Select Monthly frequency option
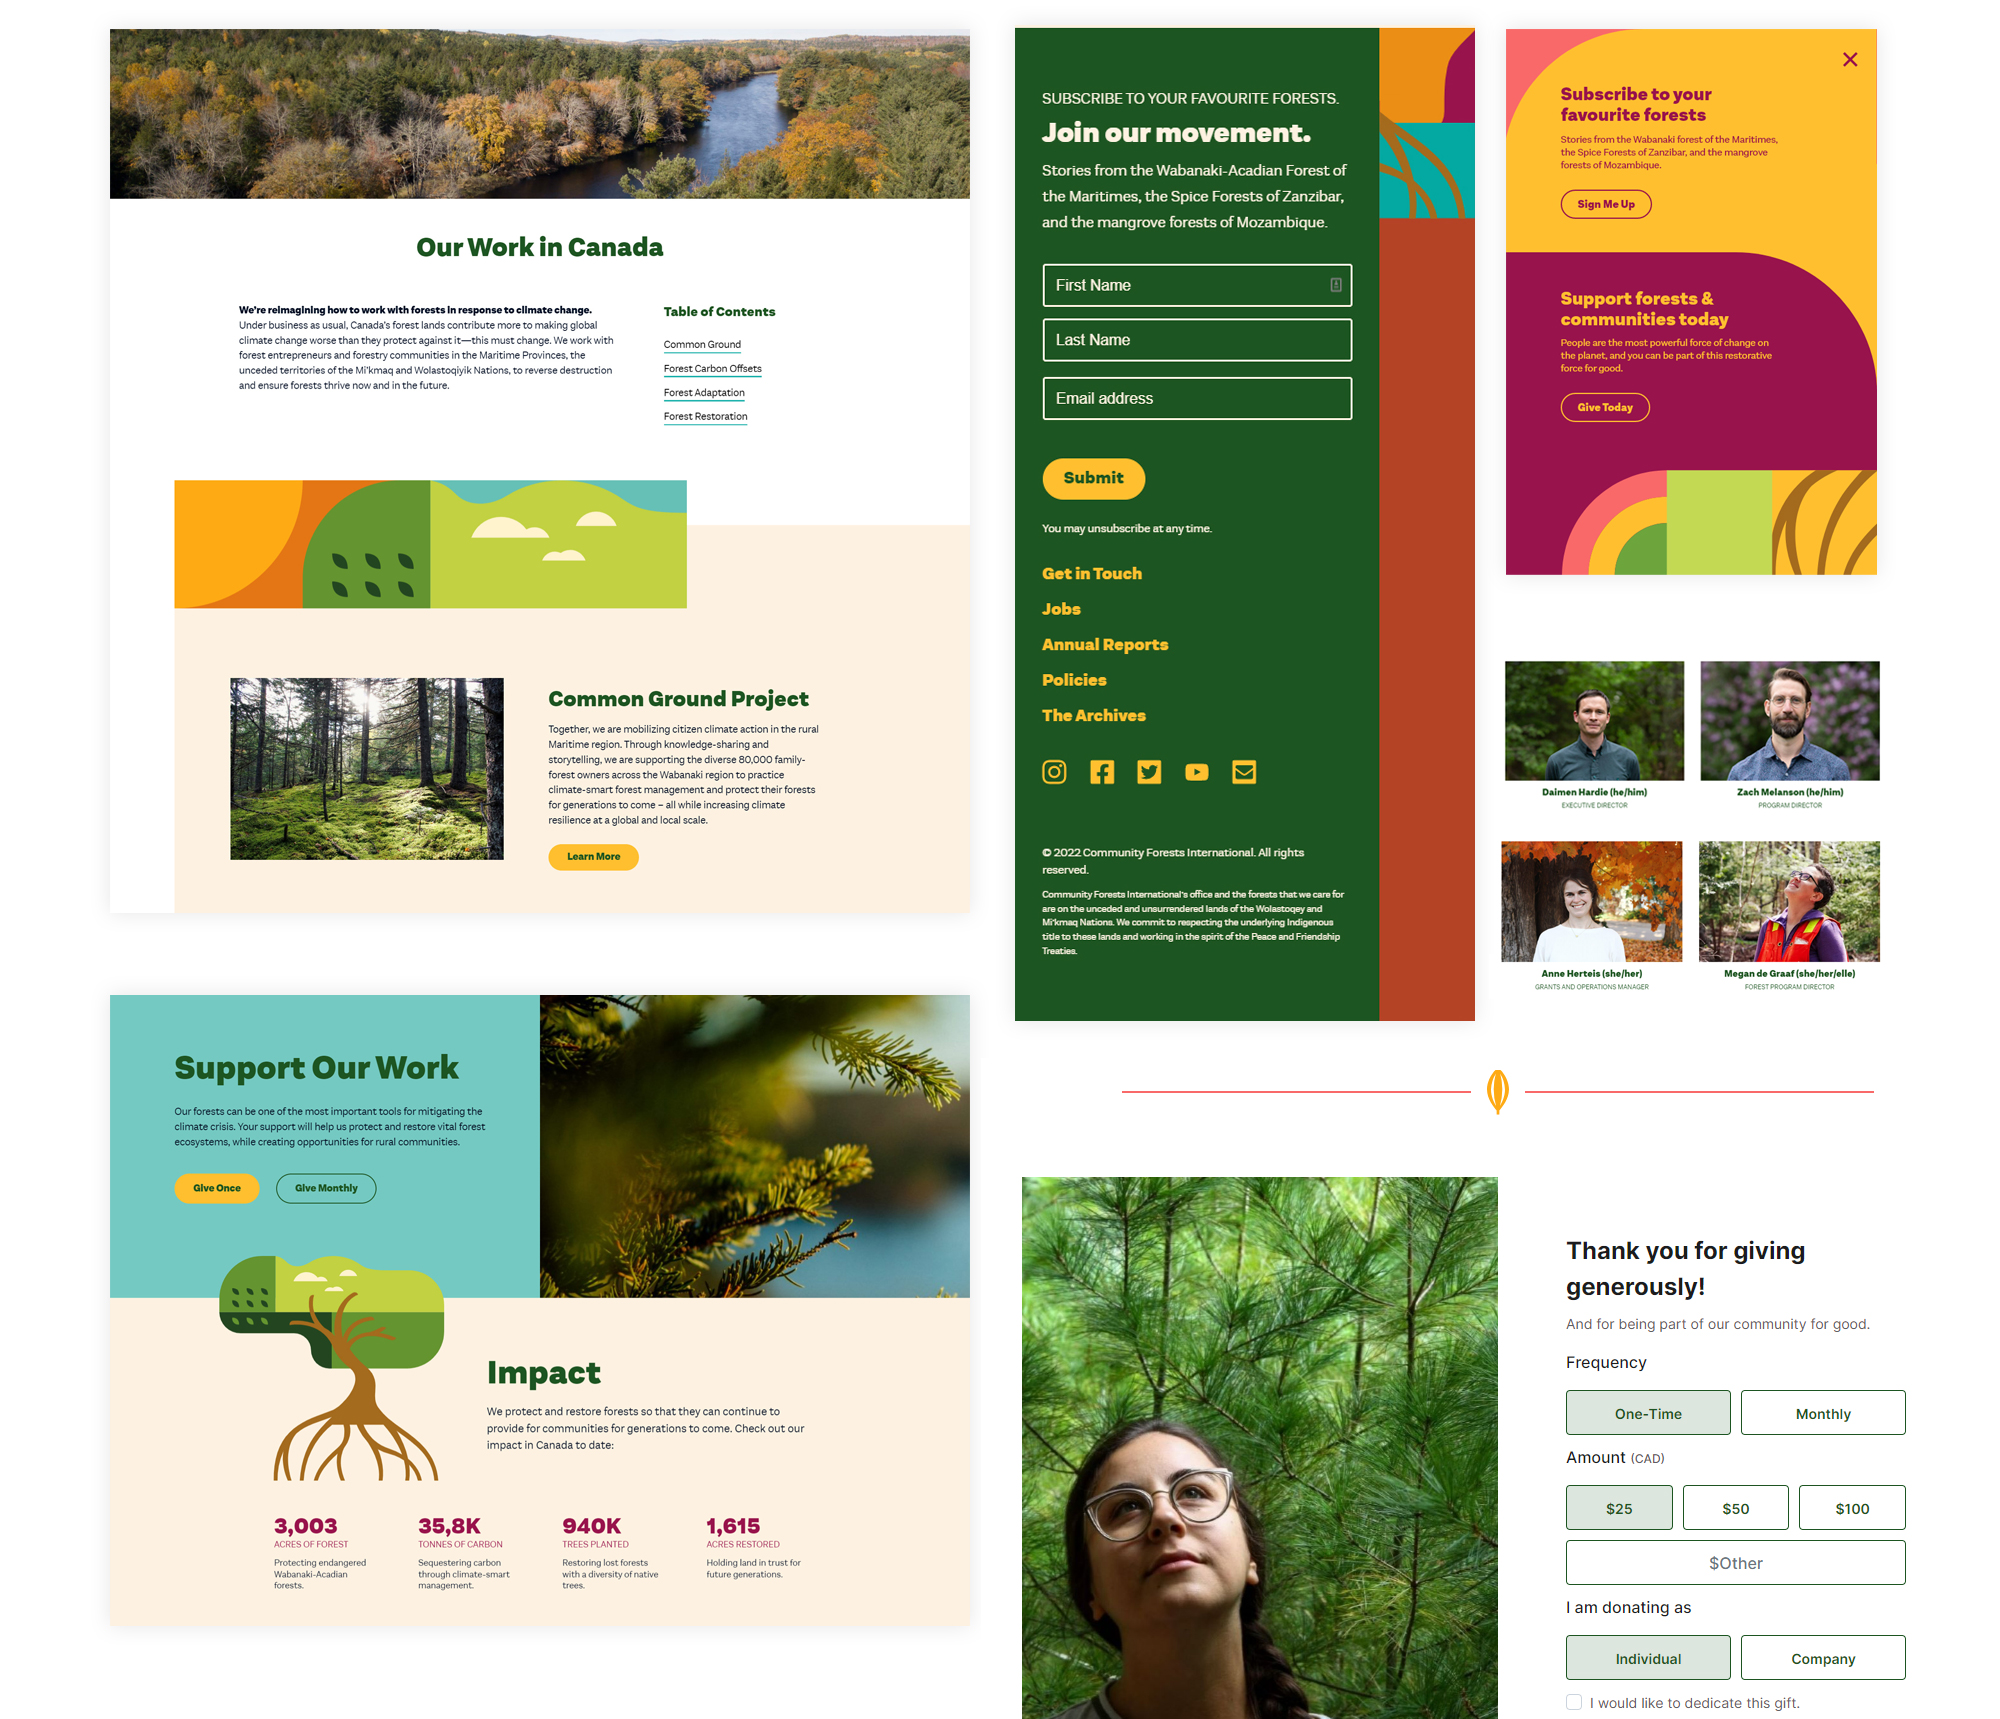 tap(1823, 1413)
